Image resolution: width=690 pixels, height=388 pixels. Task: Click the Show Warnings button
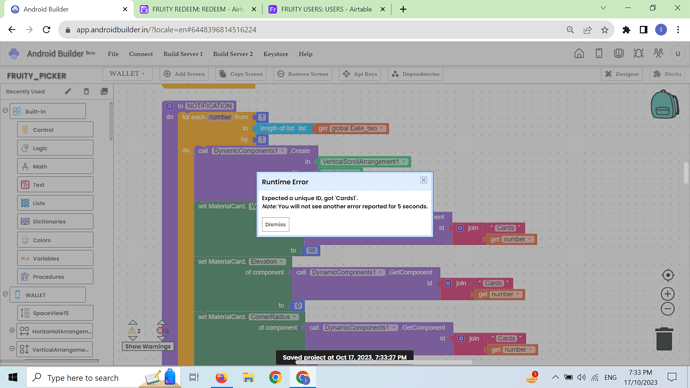click(147, 346)
